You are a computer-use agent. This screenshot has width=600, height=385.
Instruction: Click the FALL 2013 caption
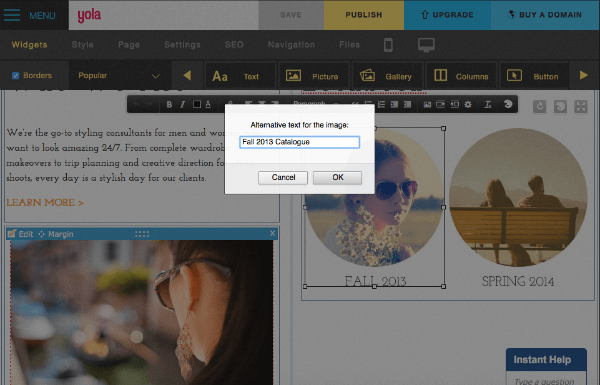tap(375, 281)
